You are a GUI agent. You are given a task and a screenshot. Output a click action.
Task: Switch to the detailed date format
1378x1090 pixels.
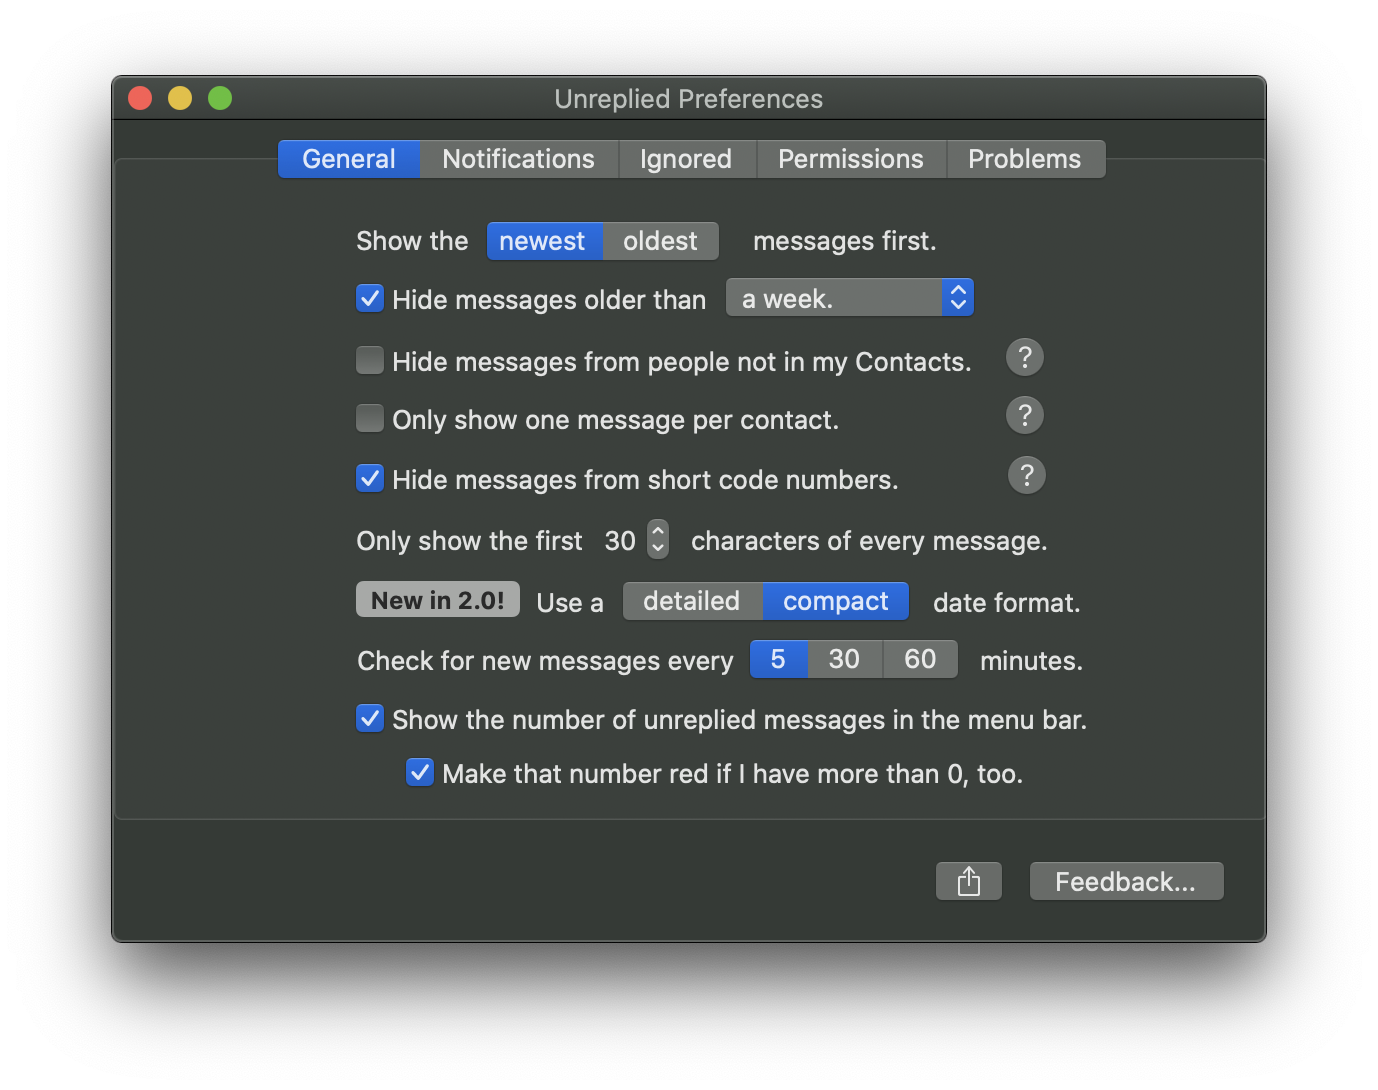pos(692,601)
